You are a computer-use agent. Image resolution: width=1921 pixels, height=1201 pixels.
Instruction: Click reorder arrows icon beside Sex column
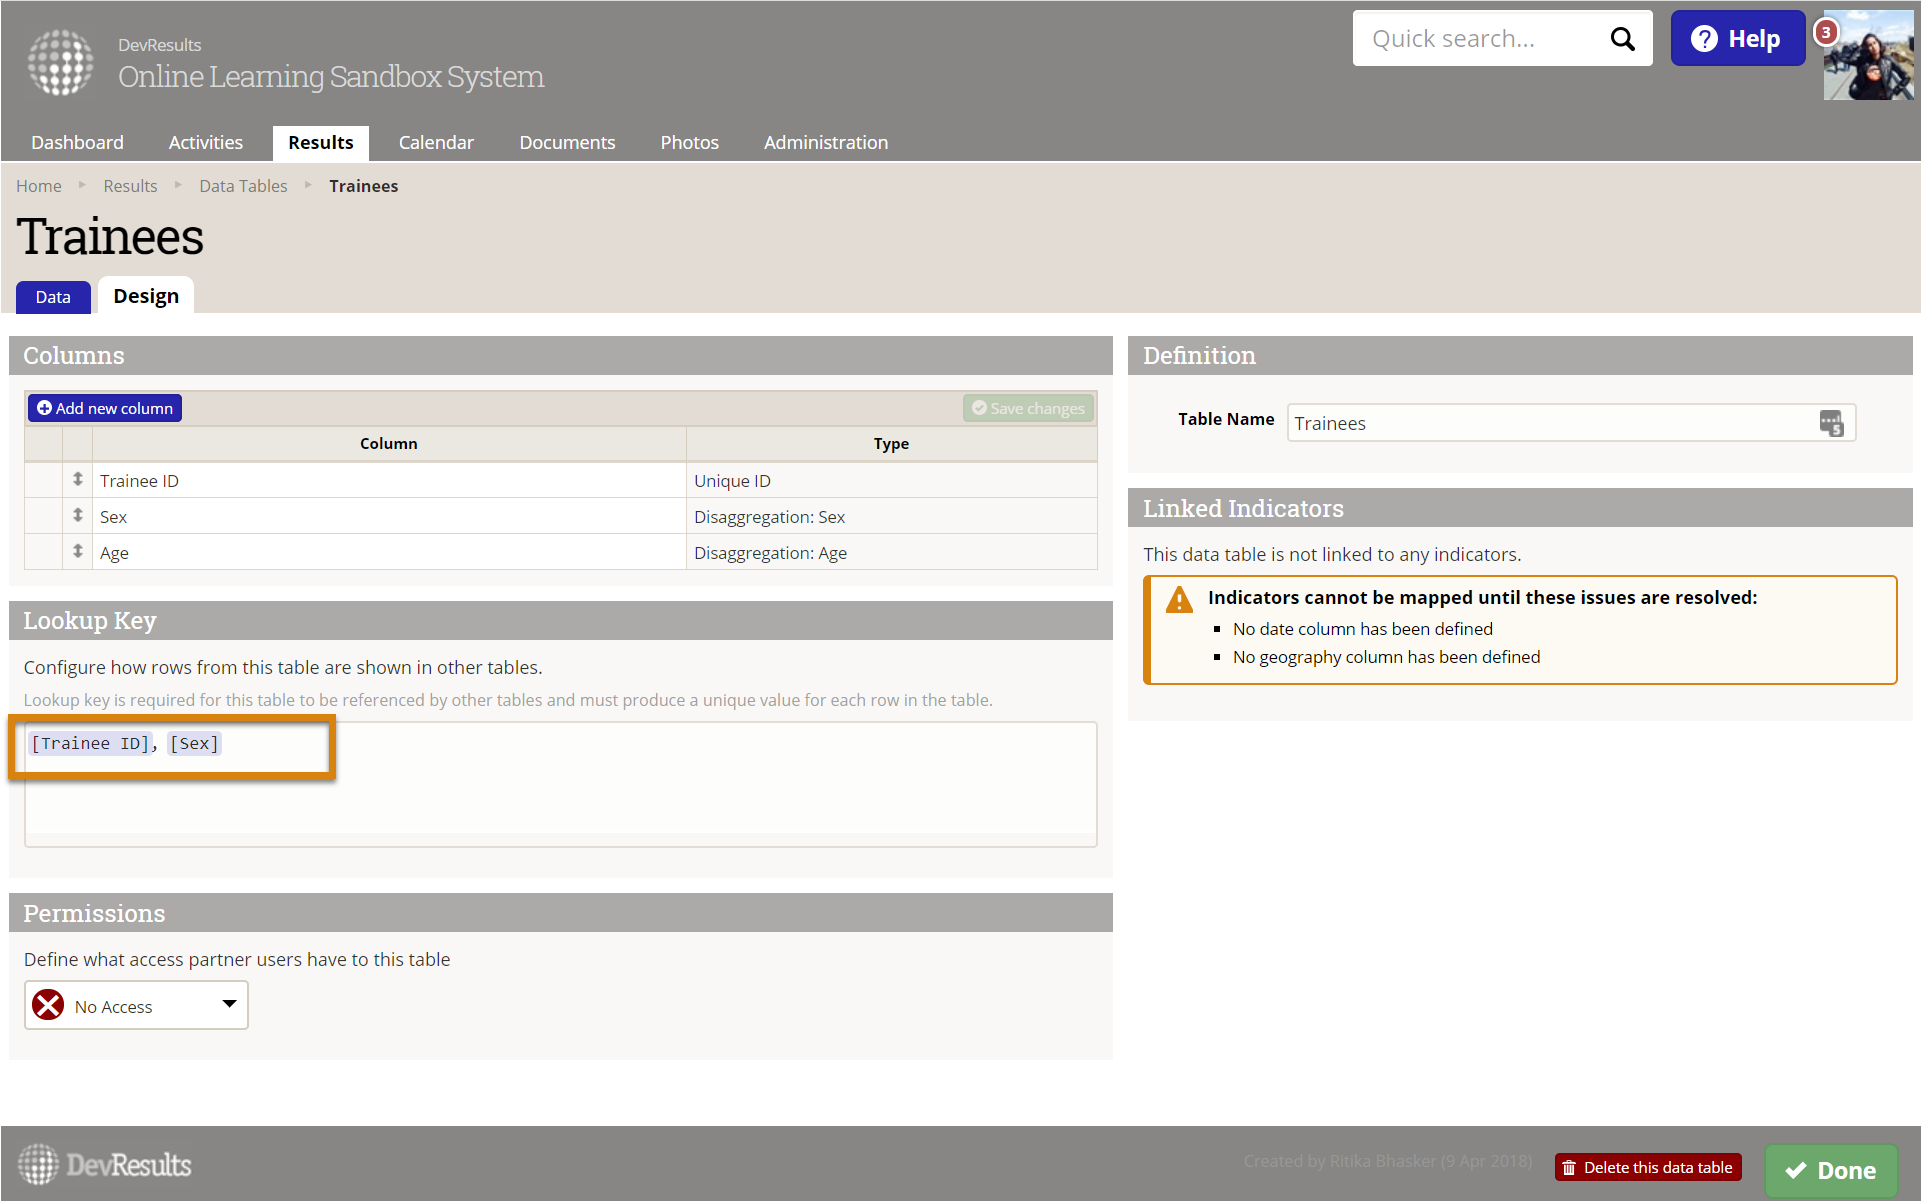click(78, 516)
